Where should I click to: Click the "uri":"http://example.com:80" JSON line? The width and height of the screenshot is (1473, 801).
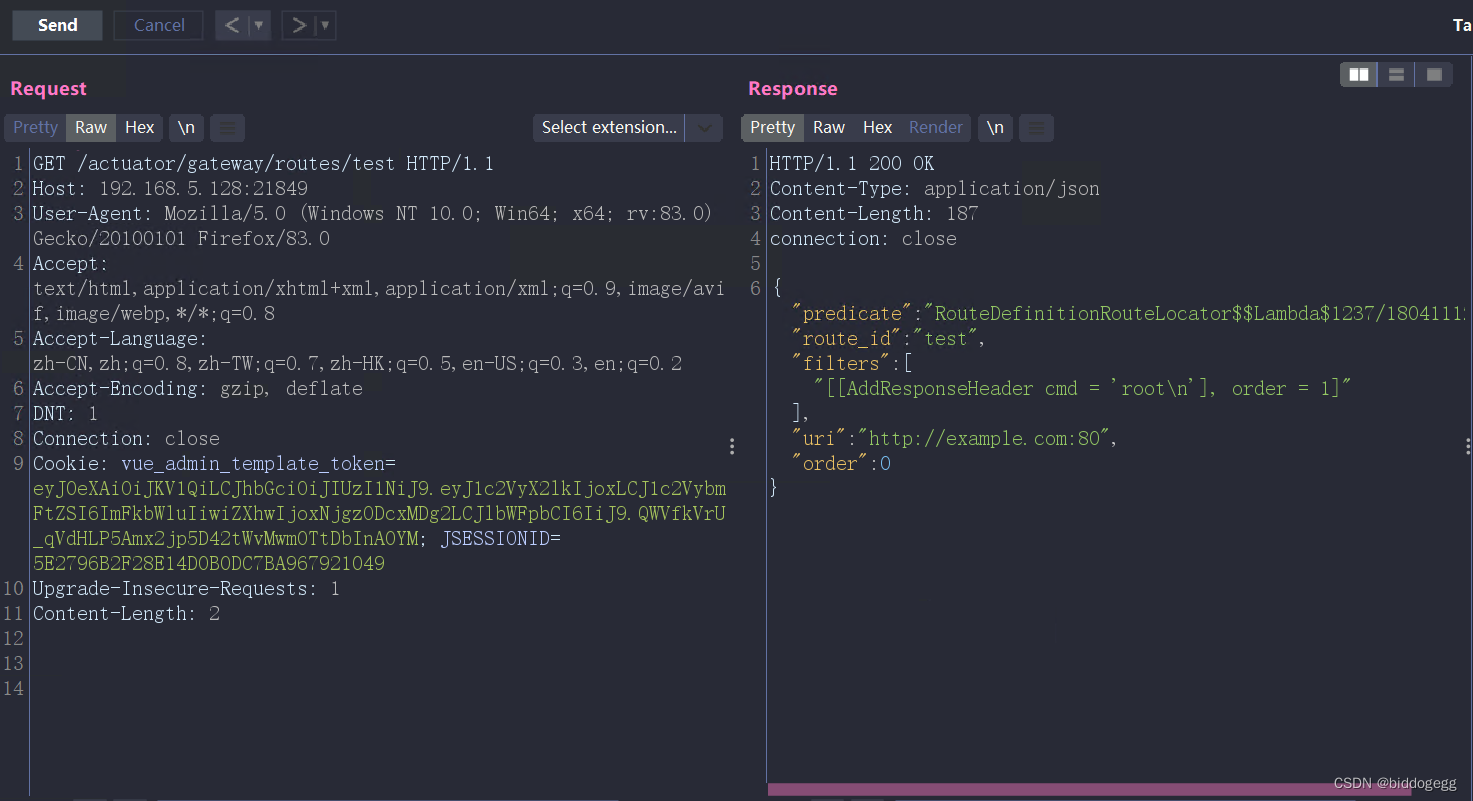click(x=954, y=438)
